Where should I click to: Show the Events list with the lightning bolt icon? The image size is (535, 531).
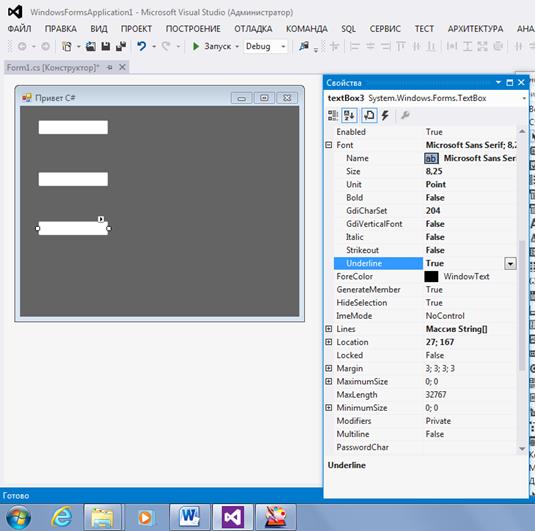(x=385, y=116)
